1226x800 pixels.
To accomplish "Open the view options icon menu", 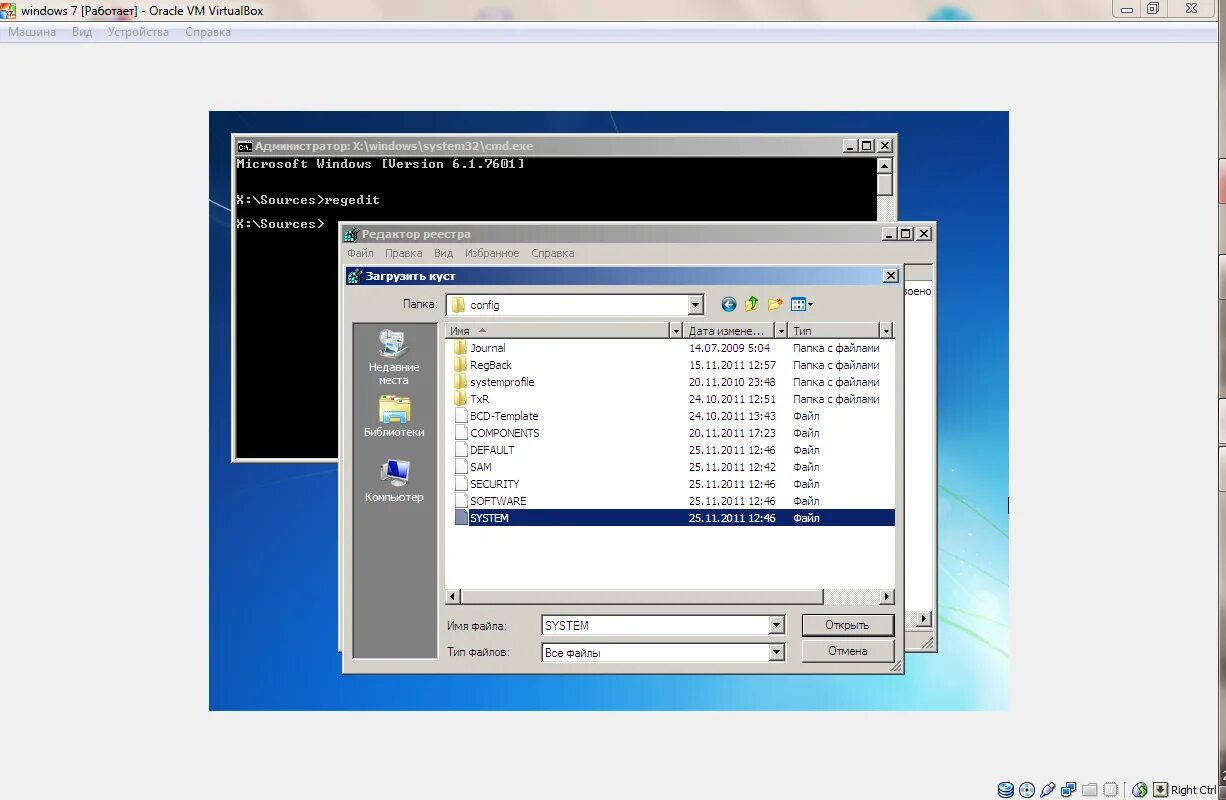I will (x=802, y=305).
